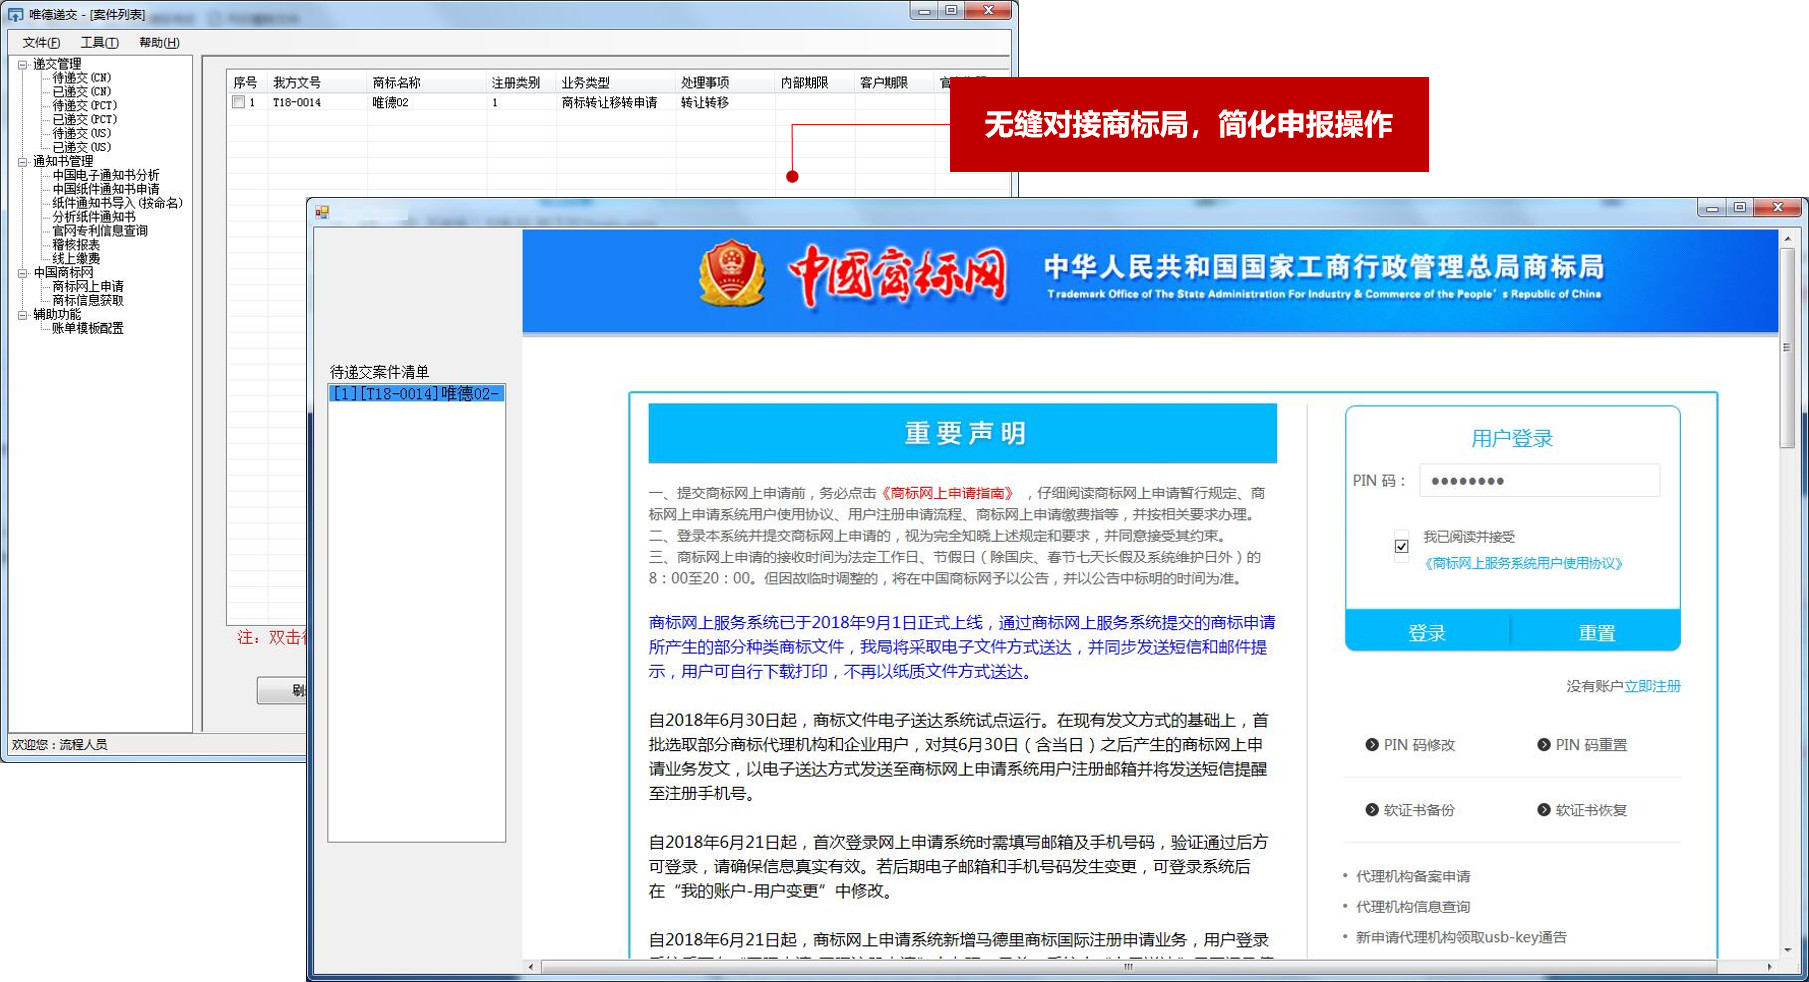Viewport: 1809px width, 982px height.
Task: Select 待递交 (CN) in the tree
Action: [x=82, y=78]
